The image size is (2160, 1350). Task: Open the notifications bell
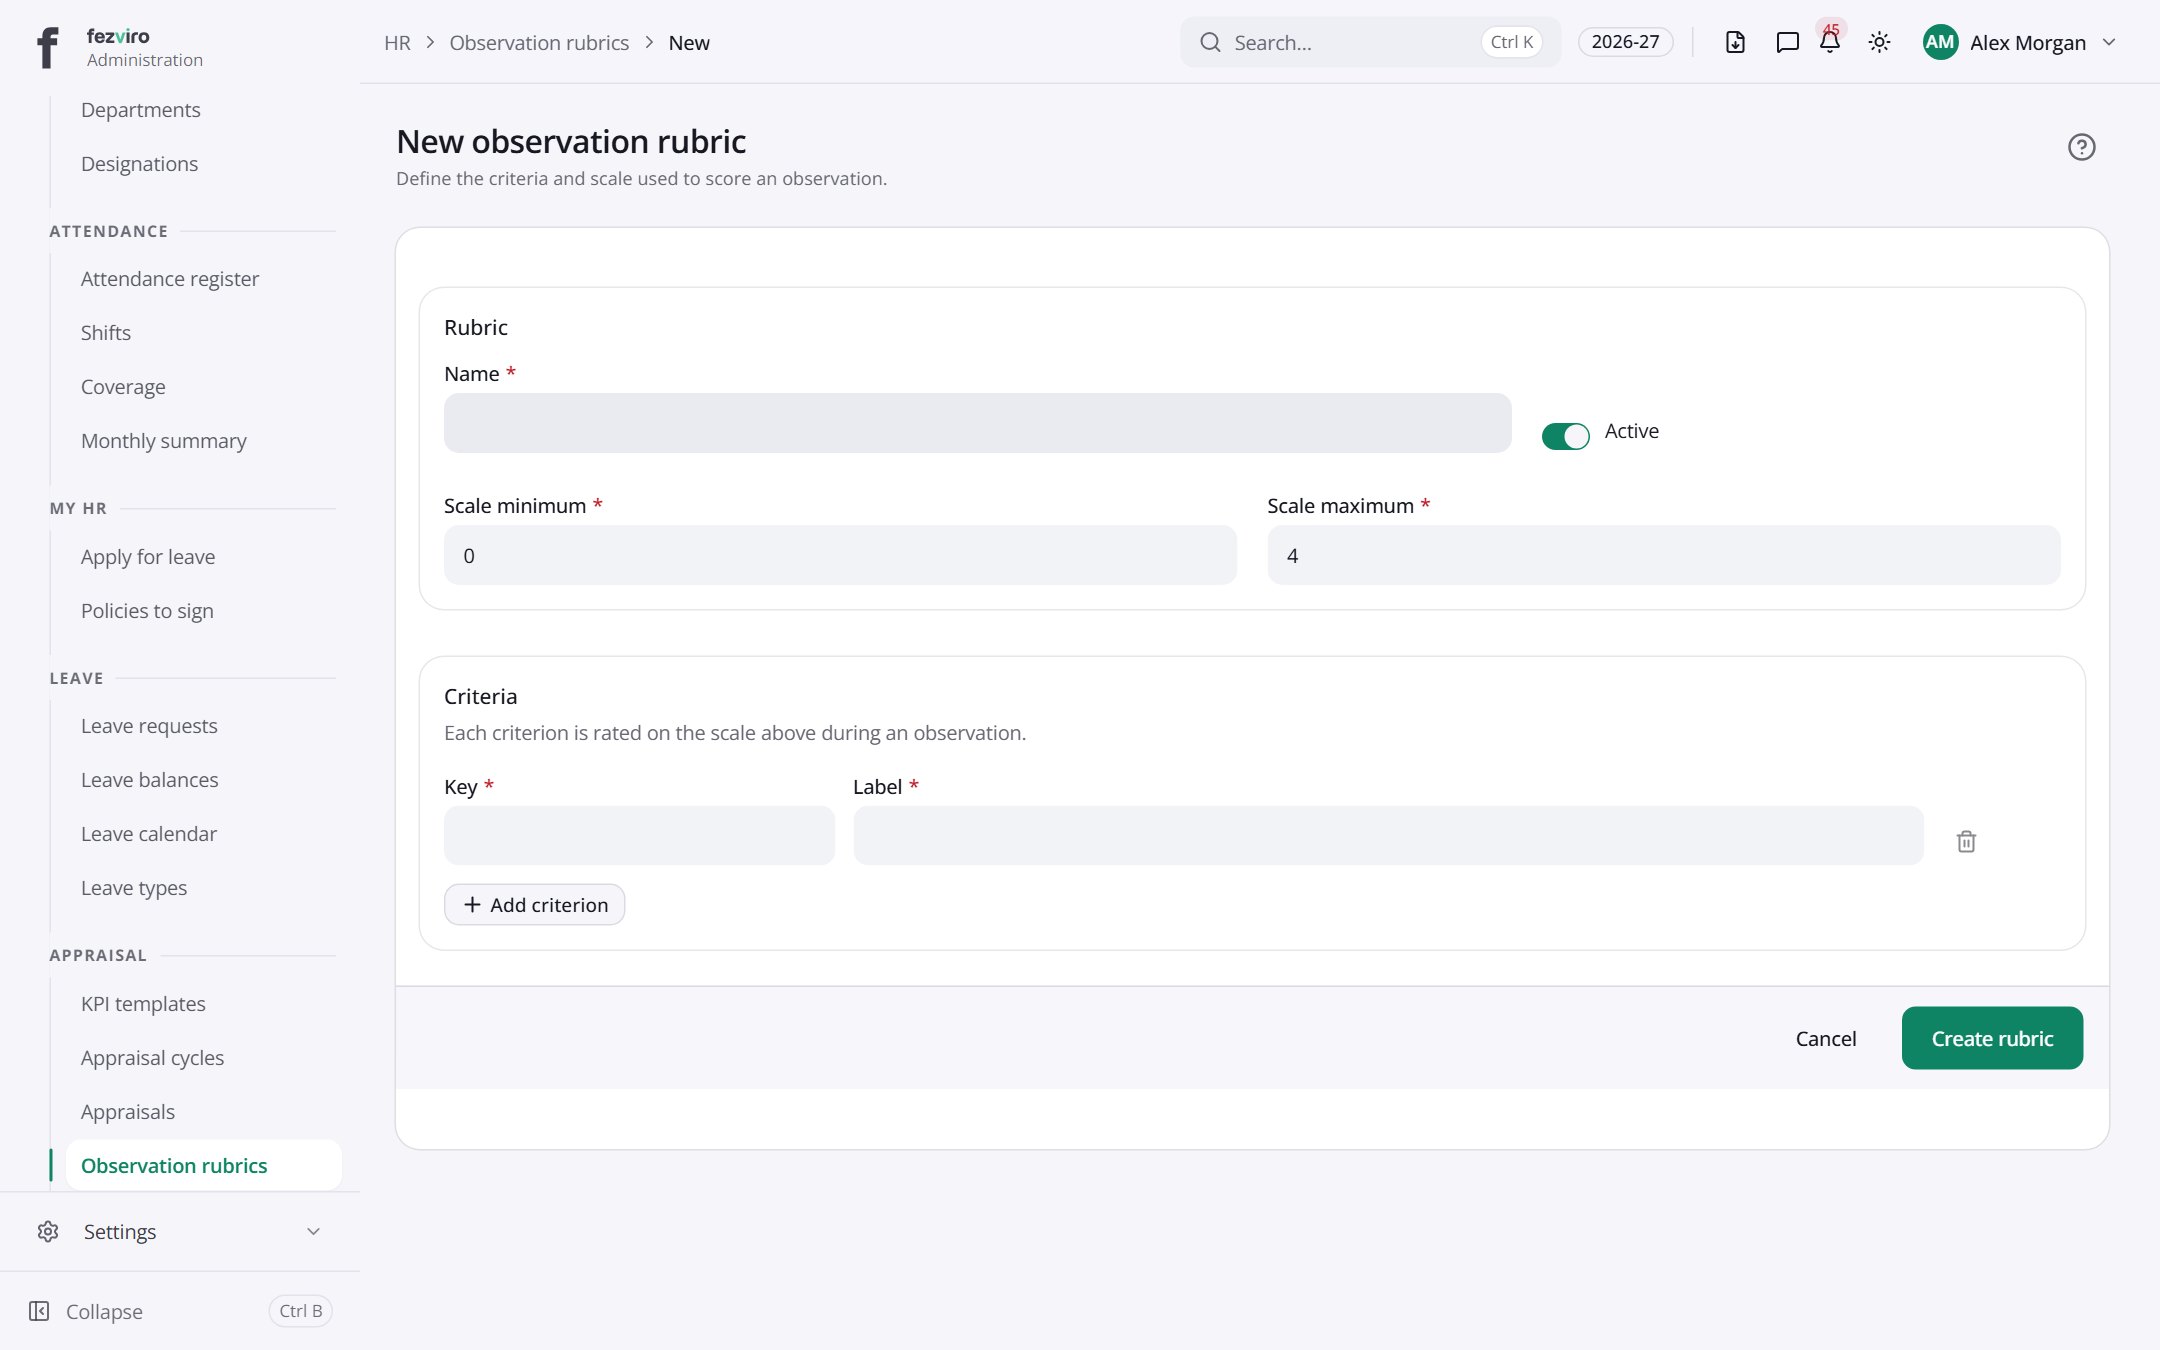click(1830, 42)
